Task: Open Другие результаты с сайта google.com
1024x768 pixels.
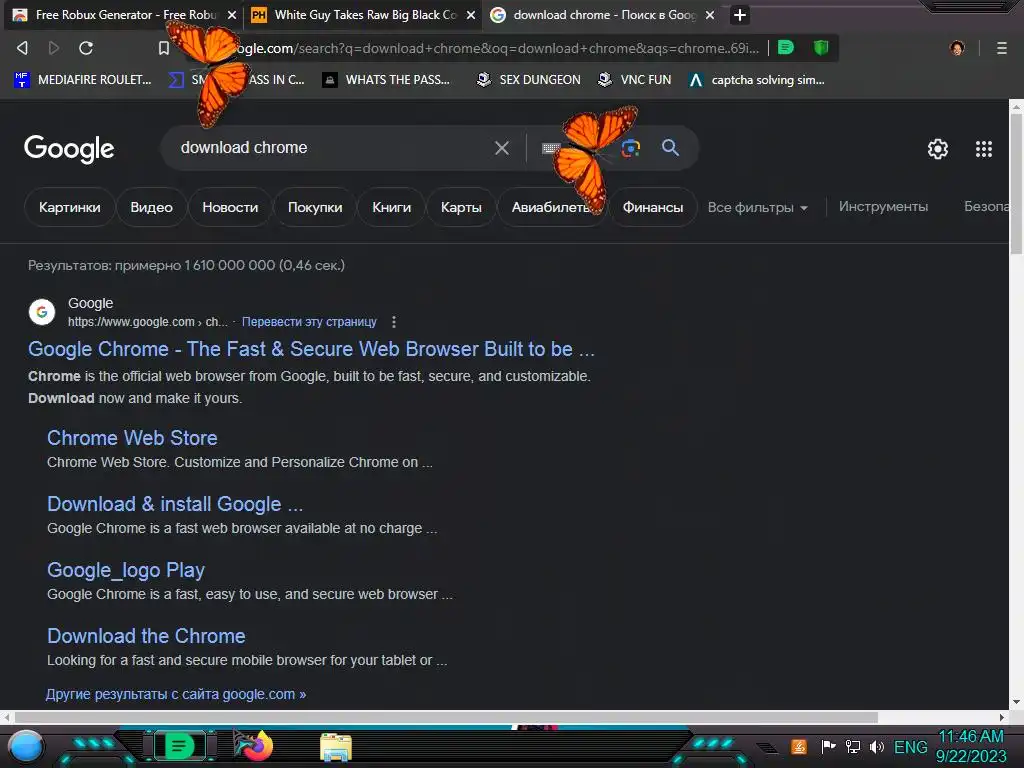Action: (176, 694)
